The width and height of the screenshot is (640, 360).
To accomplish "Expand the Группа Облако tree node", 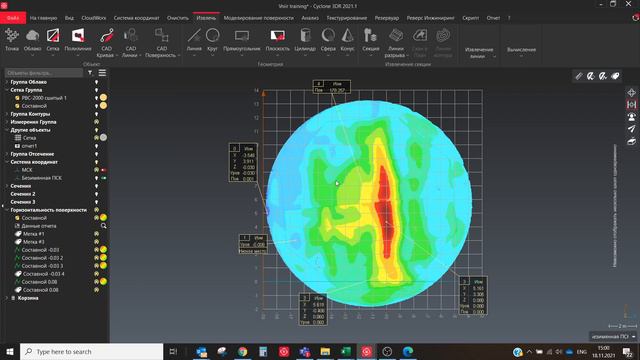I will pos(7,82).
